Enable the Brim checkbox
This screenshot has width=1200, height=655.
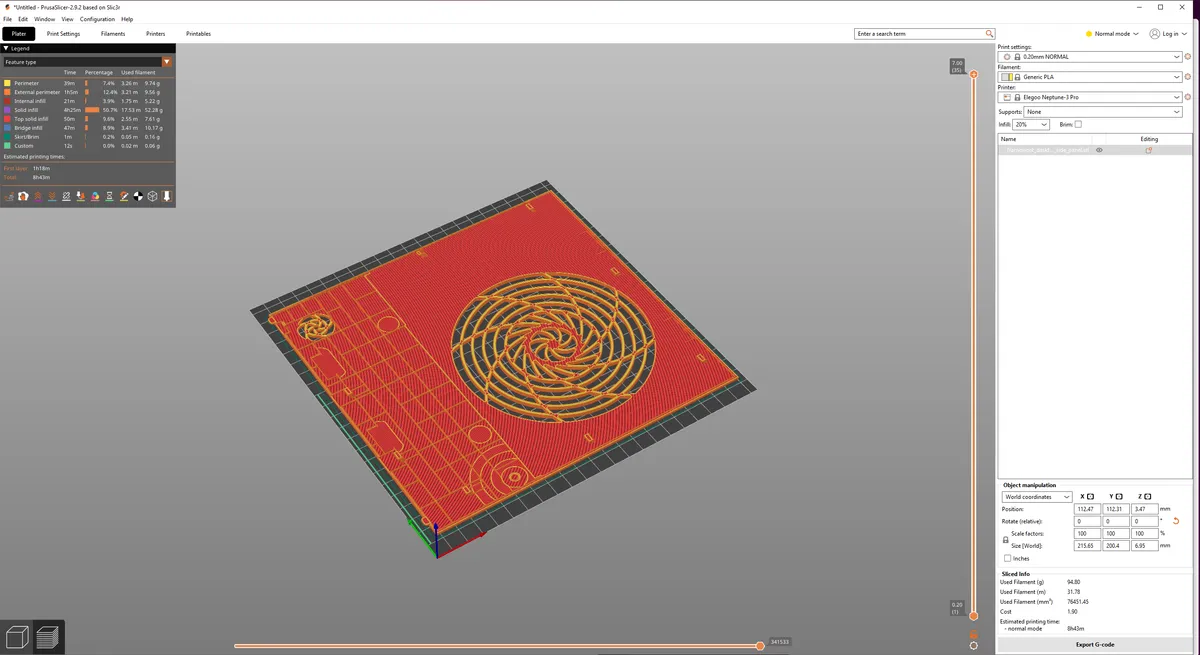(1078, 124)
